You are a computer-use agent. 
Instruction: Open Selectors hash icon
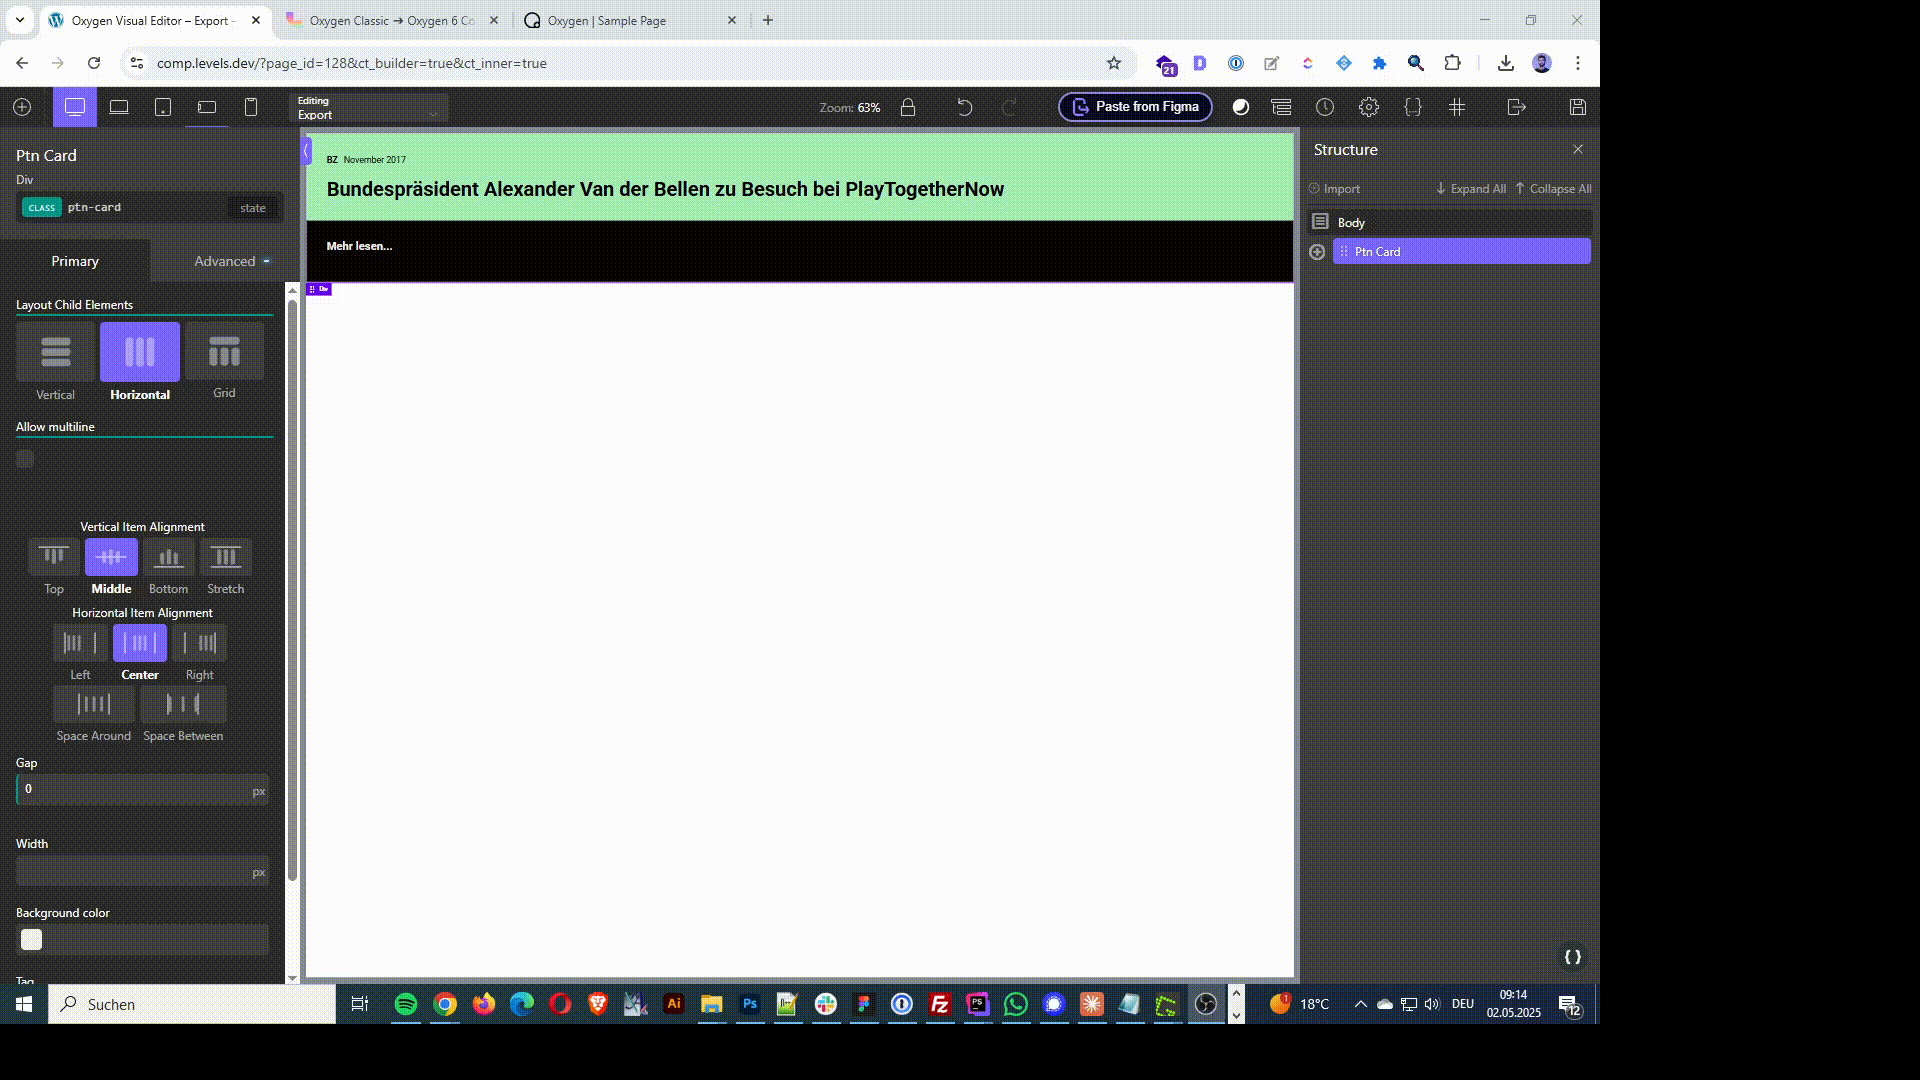[x=1457, y=107]
